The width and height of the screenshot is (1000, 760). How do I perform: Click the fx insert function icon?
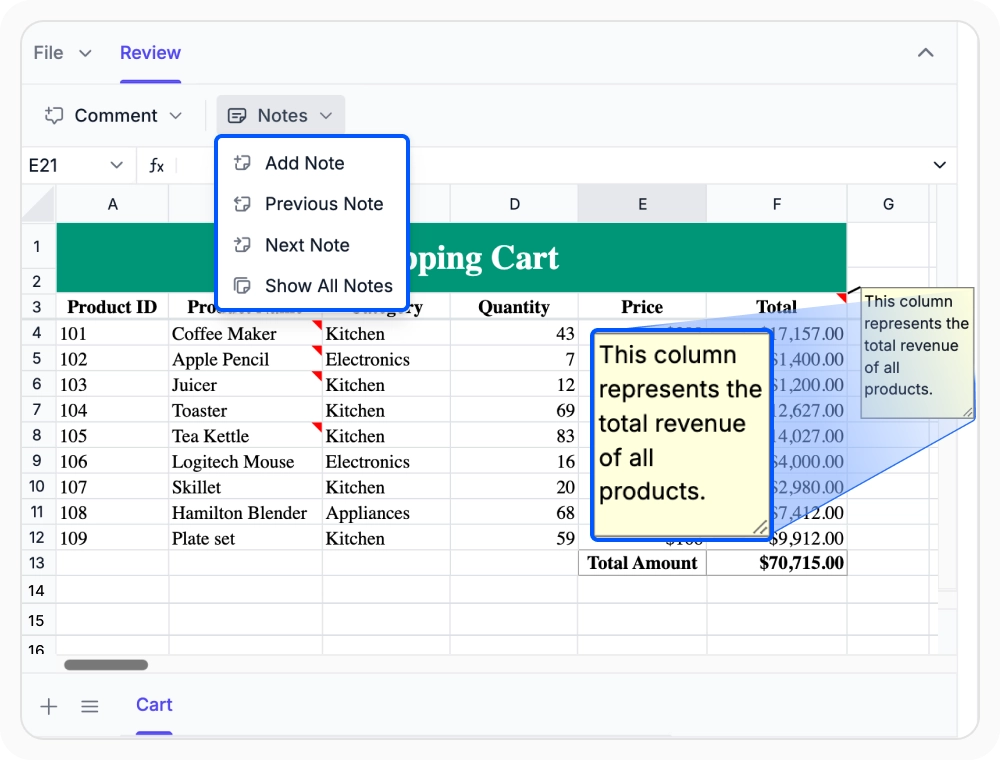156,166
